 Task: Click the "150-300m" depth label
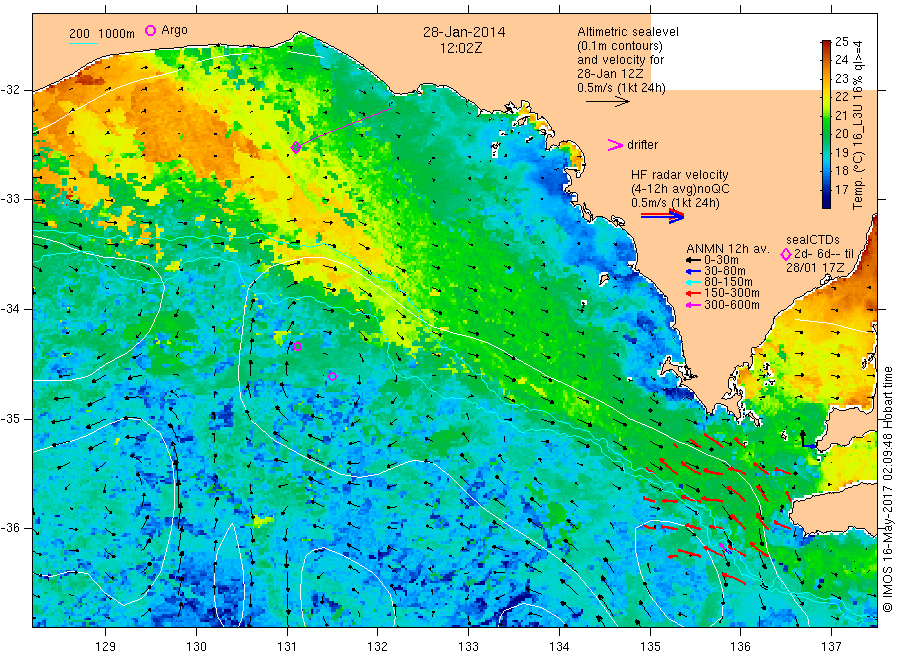732,293
